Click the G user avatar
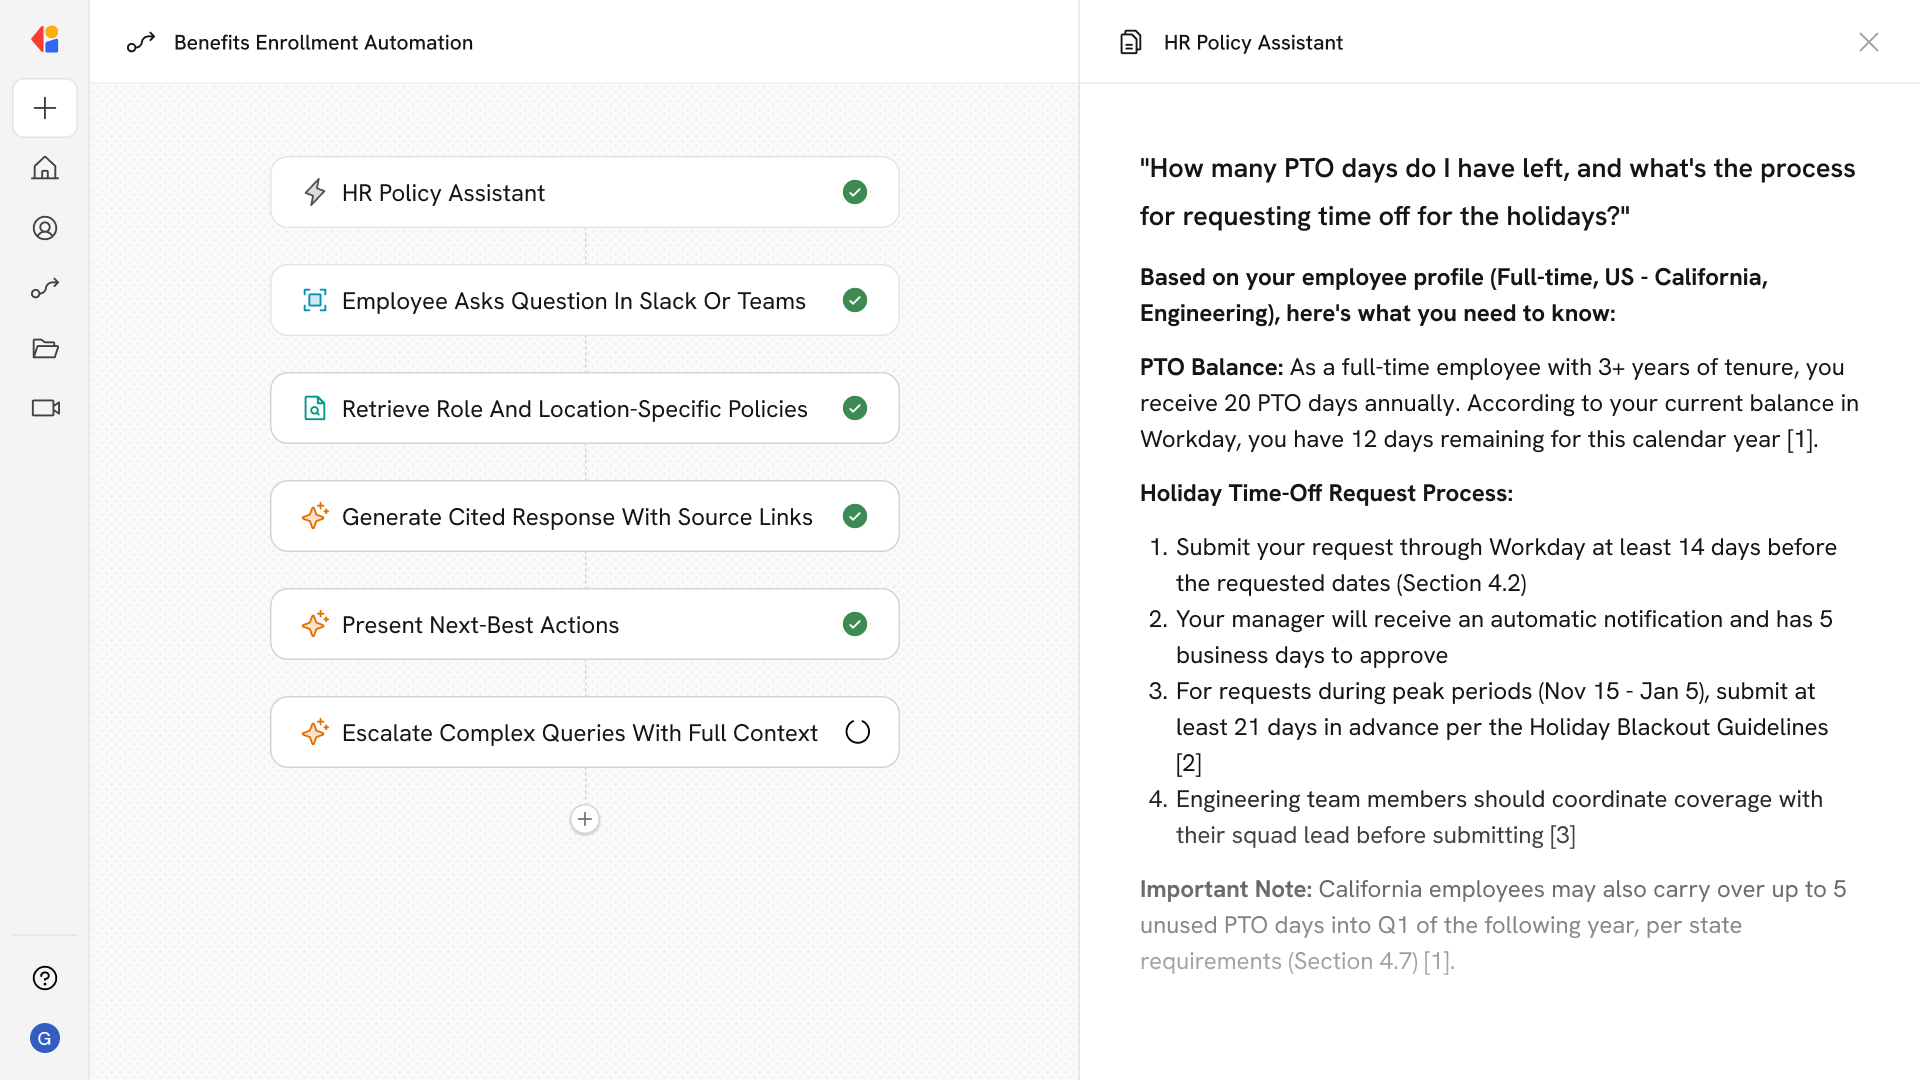This screenshot has height=1080, width=1920. point(45,1038)
